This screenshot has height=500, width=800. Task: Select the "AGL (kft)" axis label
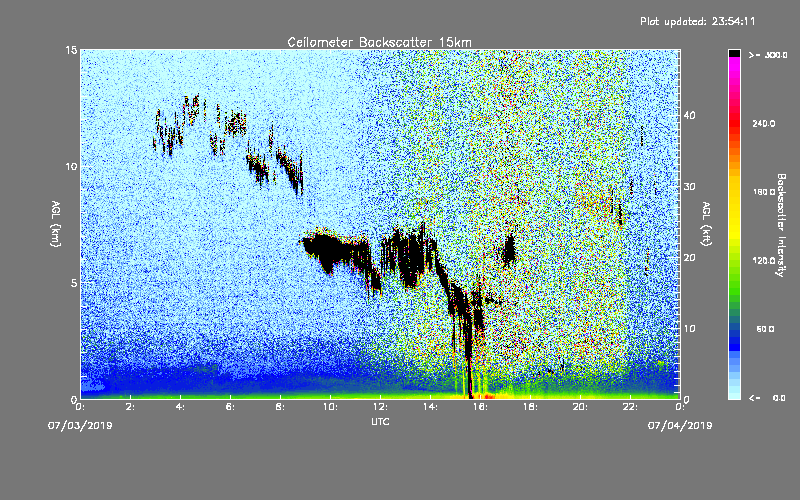click(707, 224)
